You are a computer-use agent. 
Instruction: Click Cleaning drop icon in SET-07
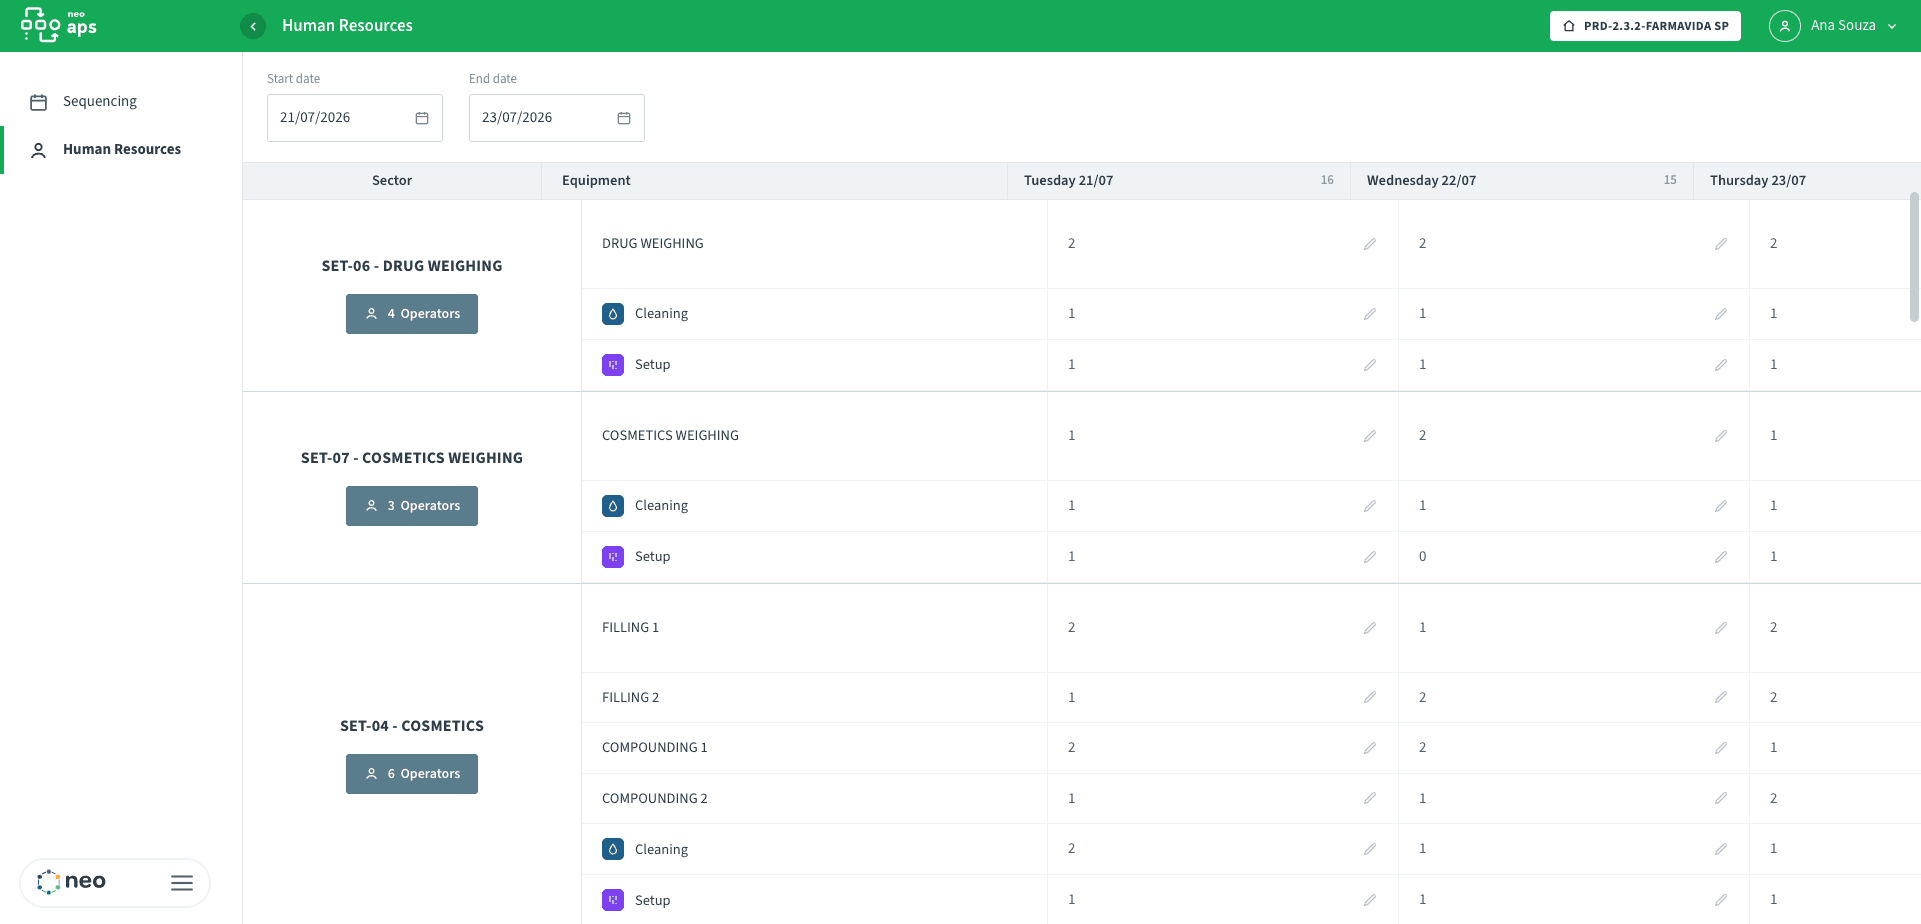pos(613,506)
